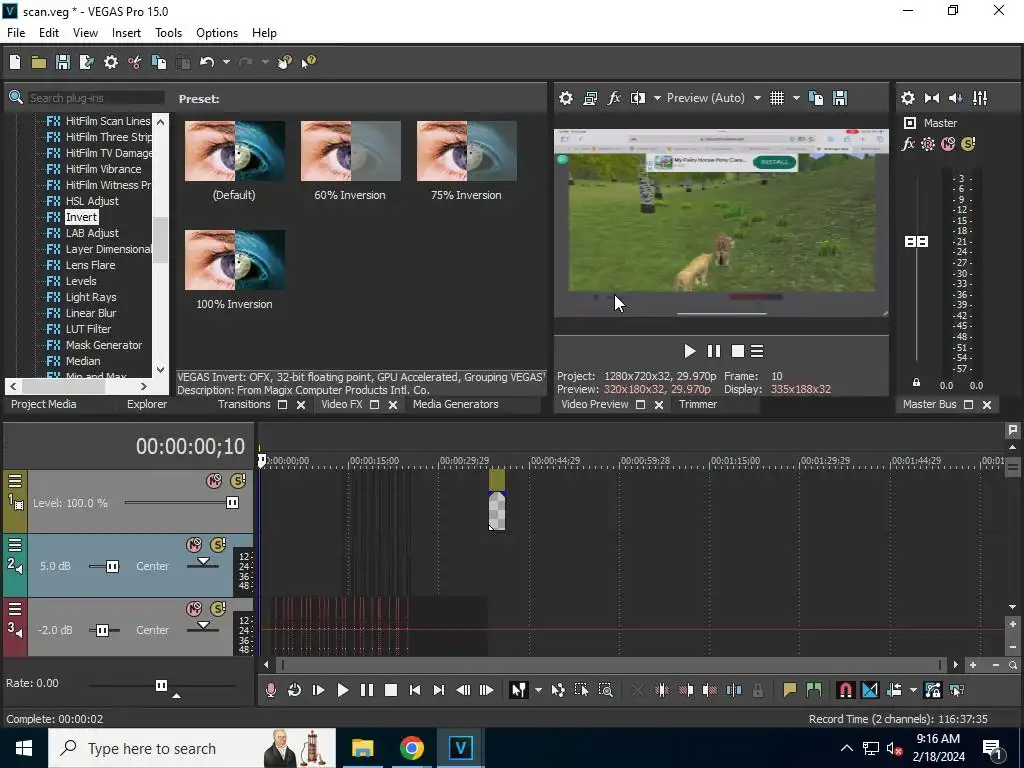The height and width of the screenshot is (768, 1024).
Task: Switch to the Explorer tab
Action: coord(147,404)
